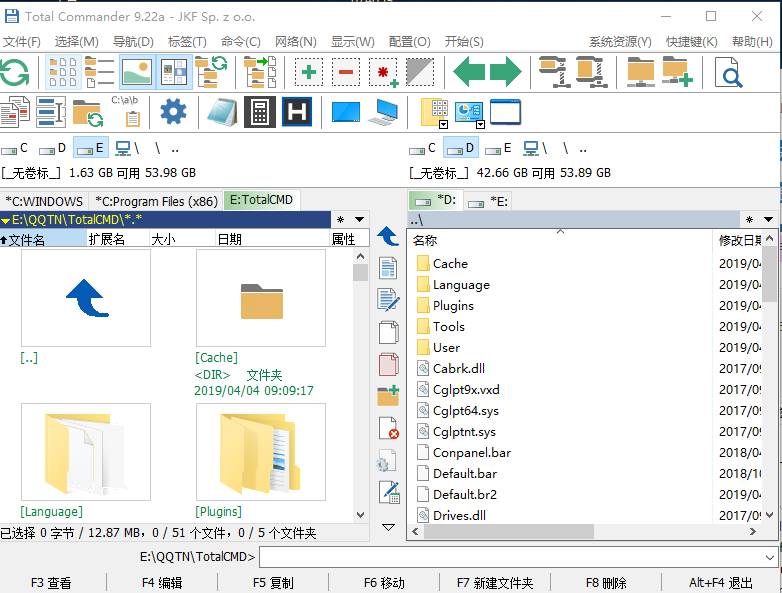
Task: Click the black H icon
Action: point(297,112)
